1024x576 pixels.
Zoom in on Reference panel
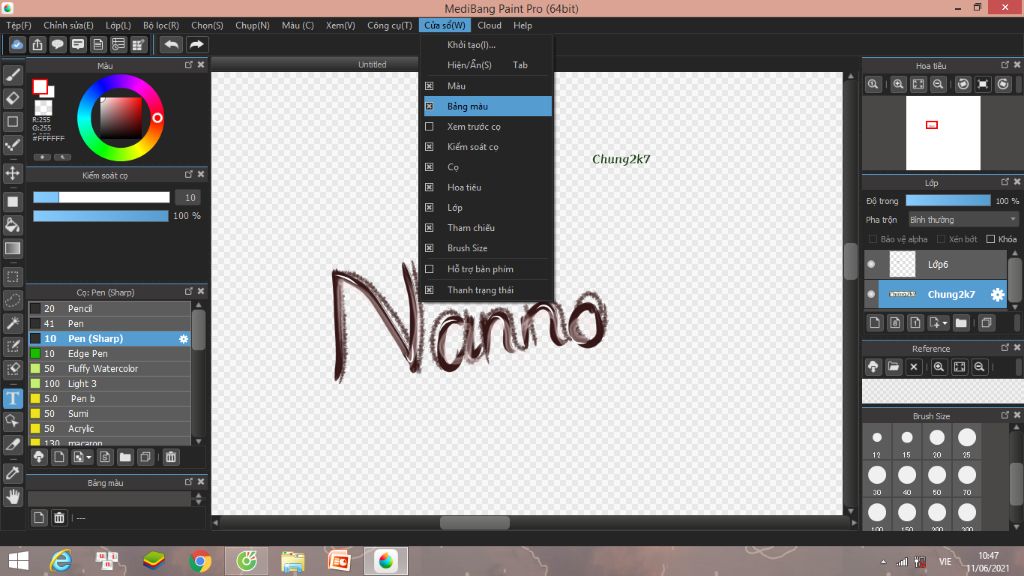click(x=938, y=367)
